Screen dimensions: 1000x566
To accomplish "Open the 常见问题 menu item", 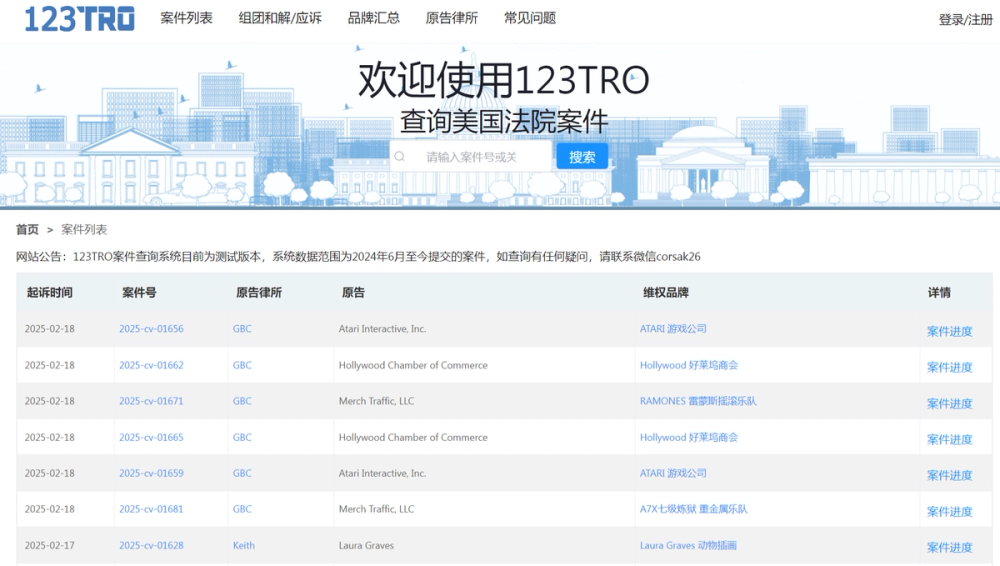I will tap(530, 18).
